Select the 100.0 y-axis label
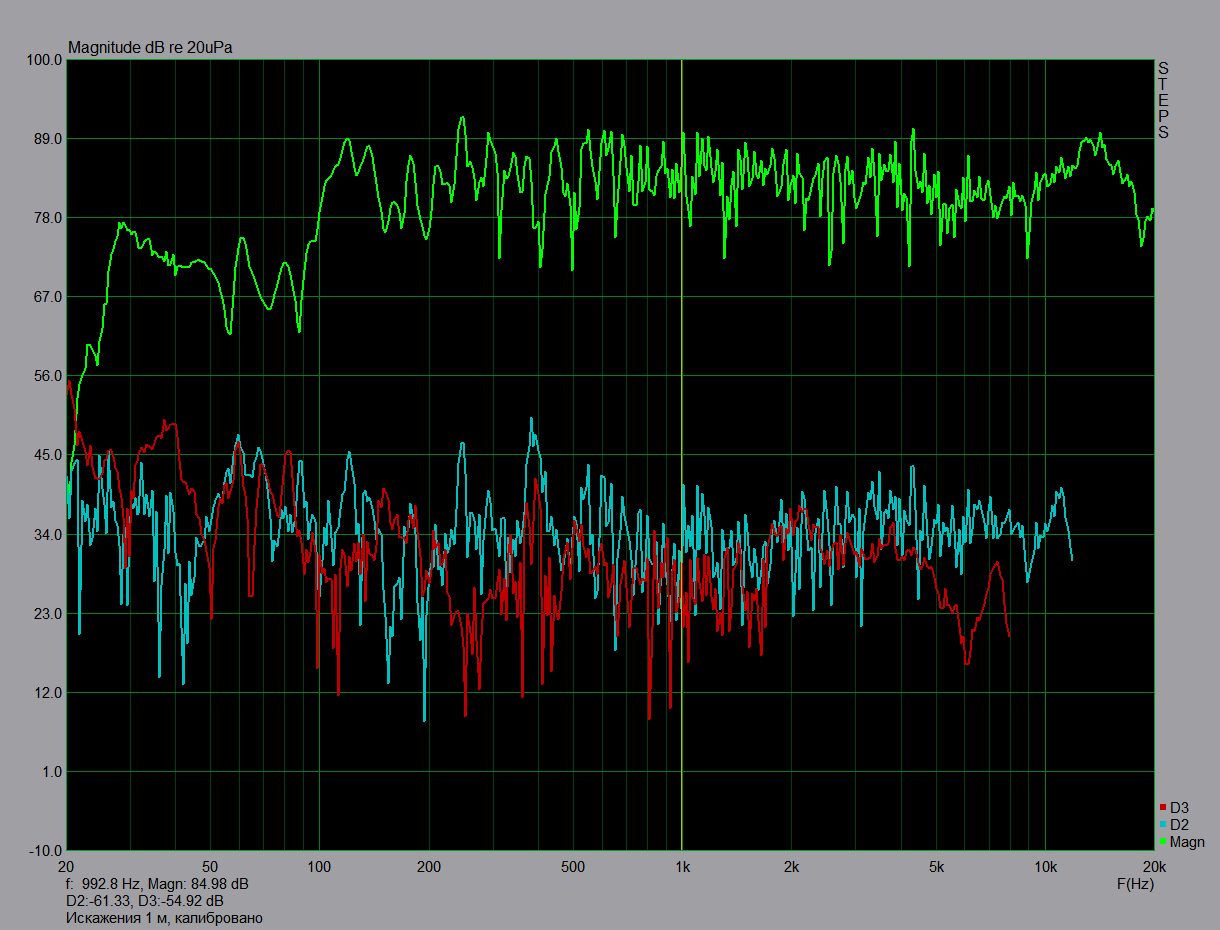The image size is (1220, 930). click(44, 60)
